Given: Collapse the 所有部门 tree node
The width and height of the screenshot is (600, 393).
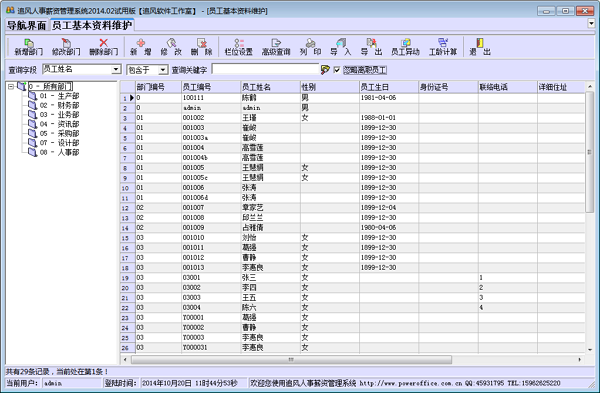Looking at the screenshot, I should click(x=11, y=86).
